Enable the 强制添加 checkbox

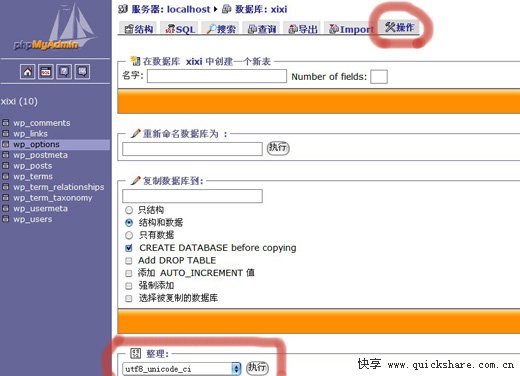click(x=129, y=286)
